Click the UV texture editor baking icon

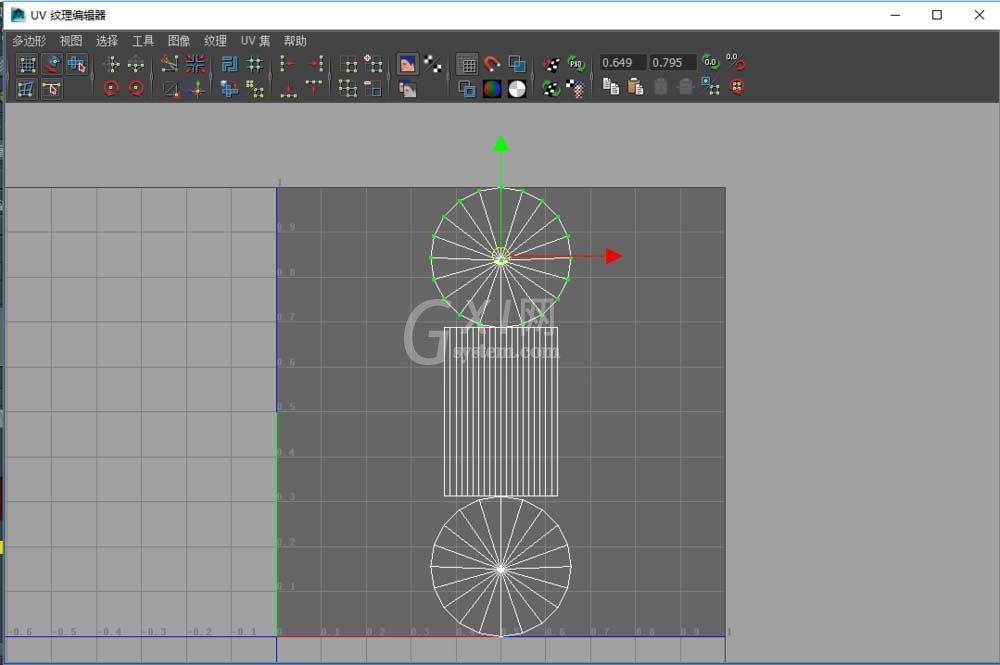552,64
